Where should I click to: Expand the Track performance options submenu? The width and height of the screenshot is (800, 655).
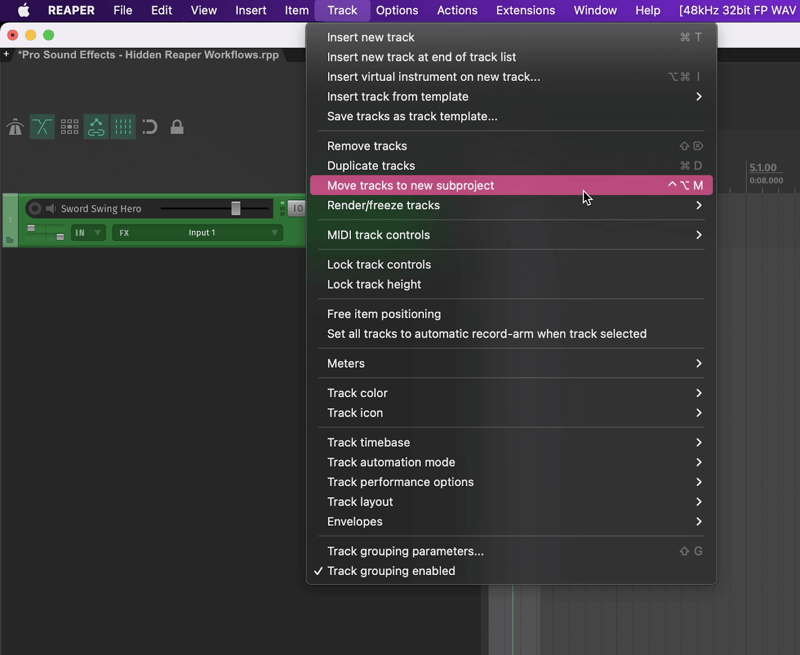point(511,482)
